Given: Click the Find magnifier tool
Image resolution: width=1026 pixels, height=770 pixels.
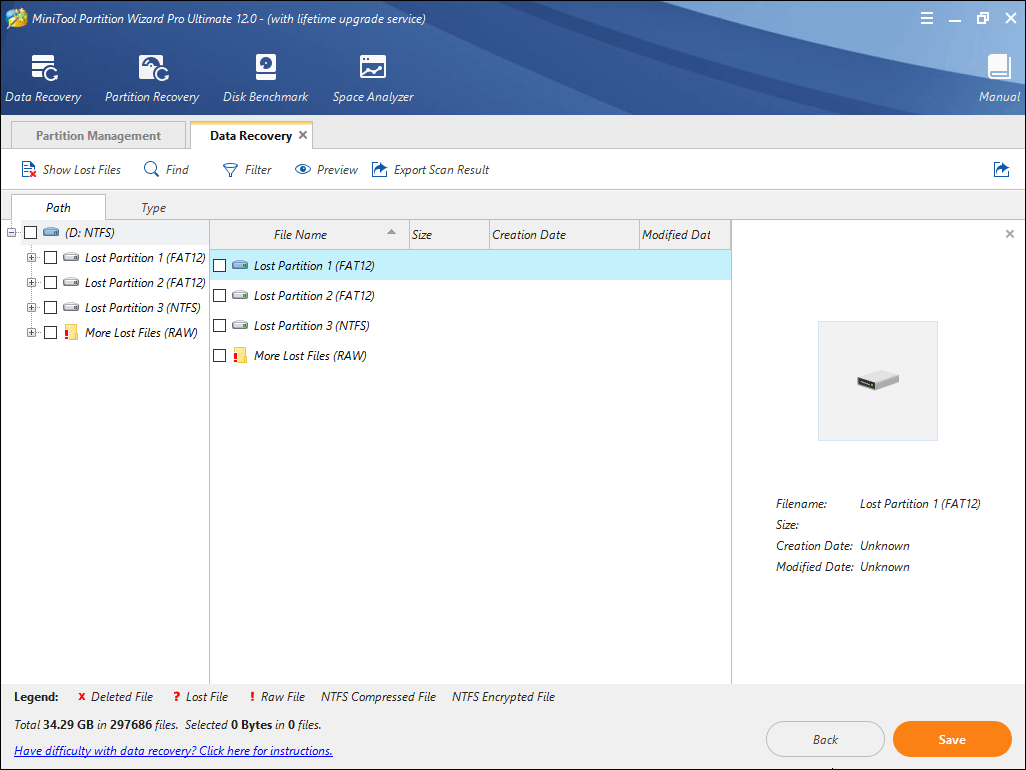Looking at the screenshot, I should coord(152,170).
